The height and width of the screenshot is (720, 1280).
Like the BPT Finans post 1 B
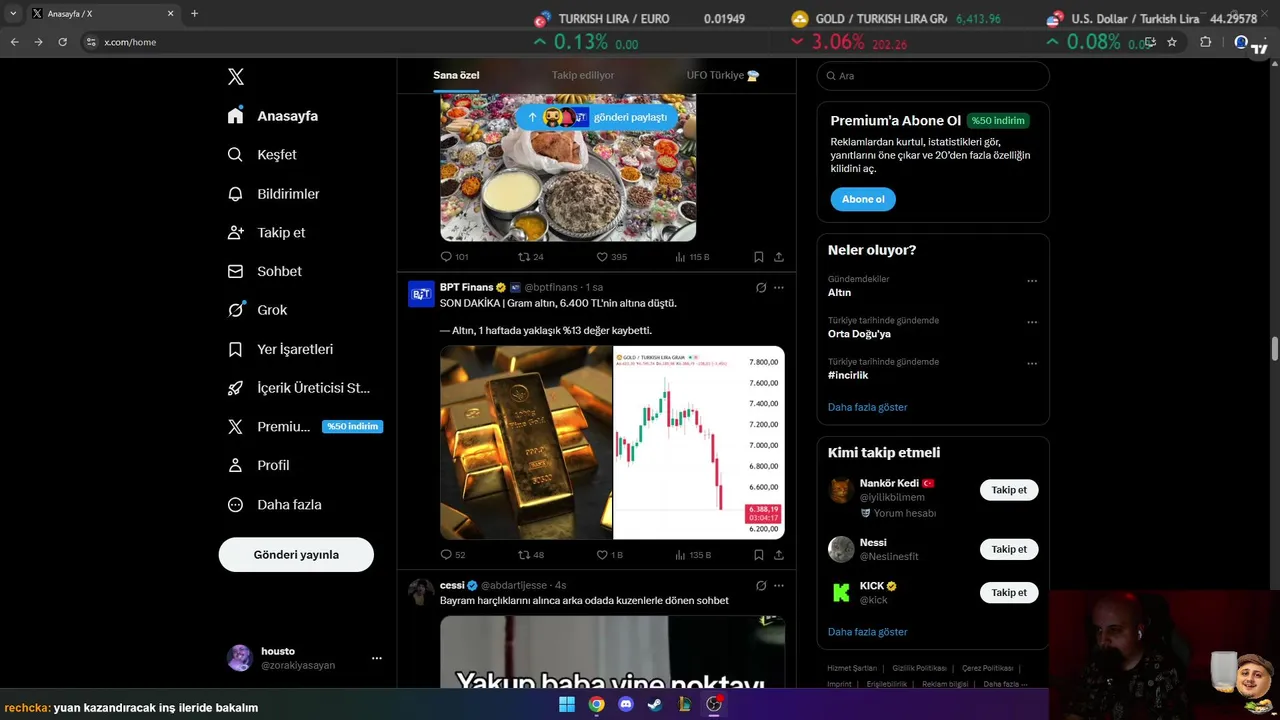pyautogui.click(x=609, y=555)
